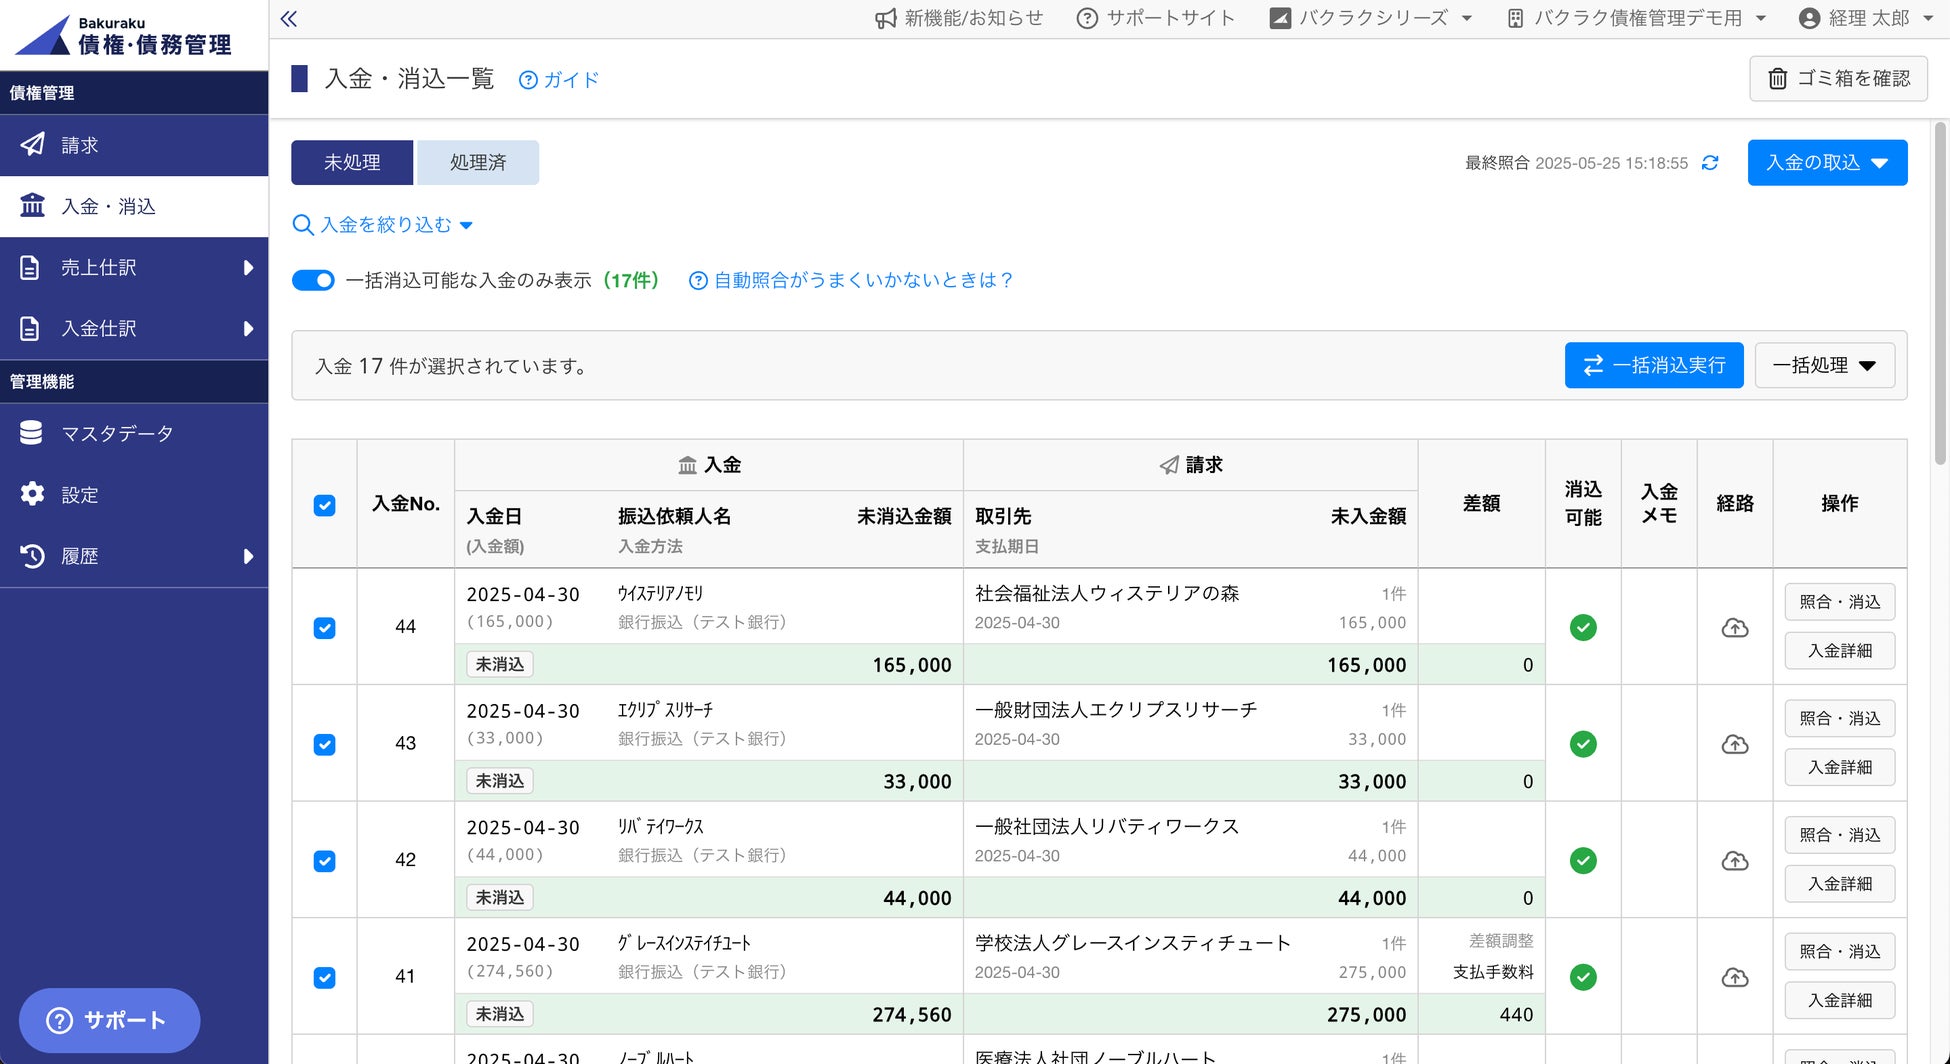Click the cloud route icon for payment 42
Image resolution: width=1950 pixels, height=1064 pixels.
click(1734, 861)
